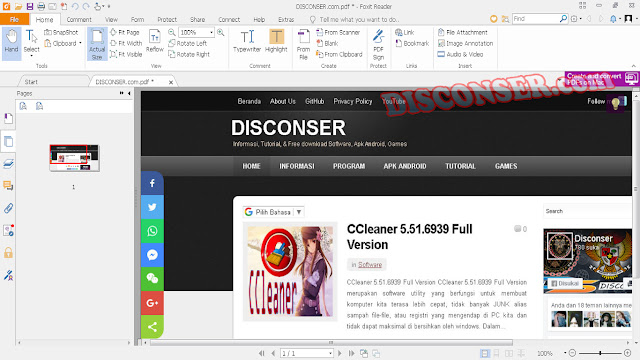Go to the last page
The width and height of the screenshot is (640, 360).
coord(351,353)
